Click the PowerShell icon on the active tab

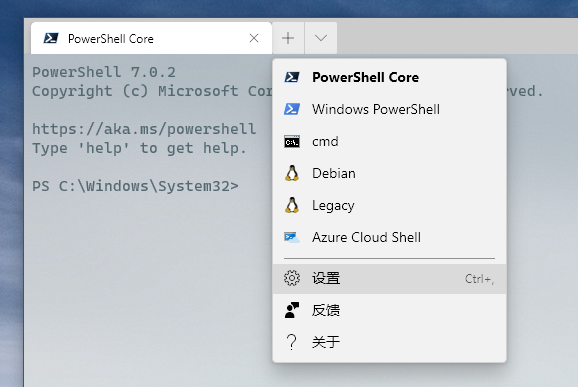pos(51,38)
